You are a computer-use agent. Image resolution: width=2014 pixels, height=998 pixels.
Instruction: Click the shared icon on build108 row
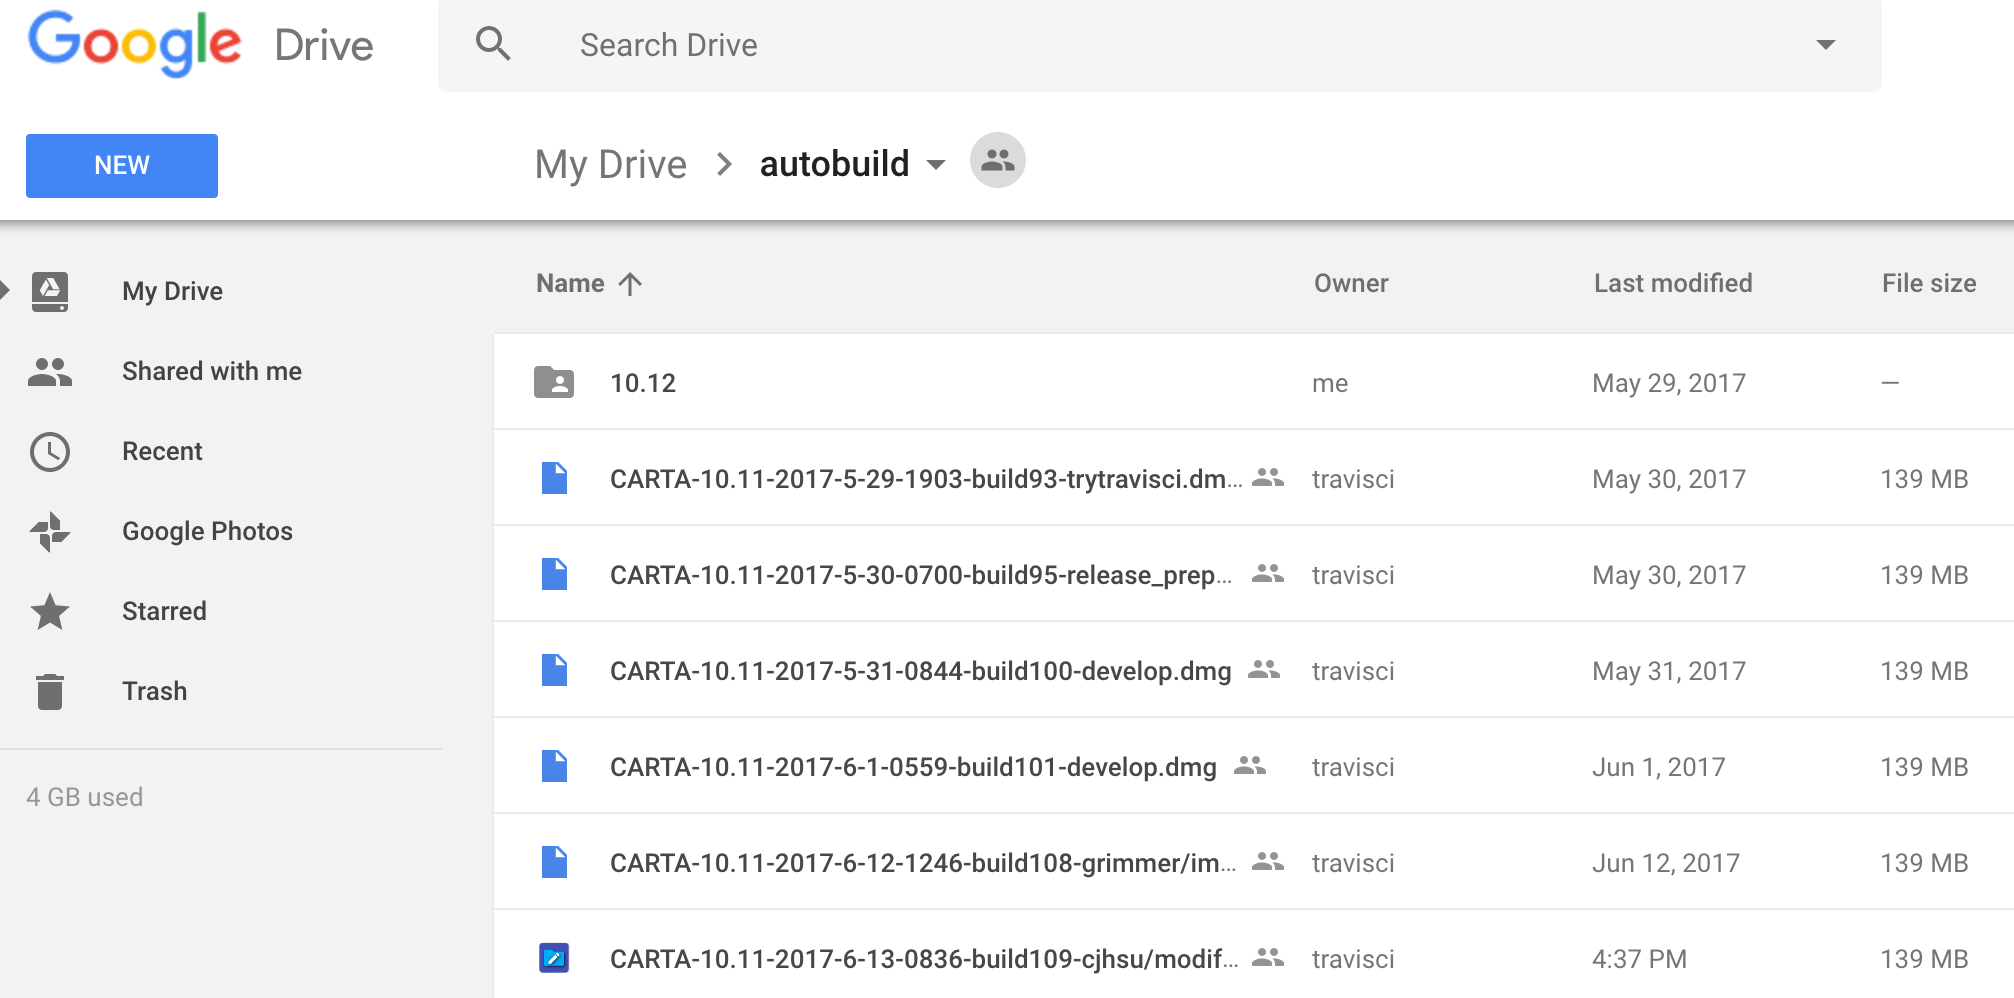pos(1268,861)
